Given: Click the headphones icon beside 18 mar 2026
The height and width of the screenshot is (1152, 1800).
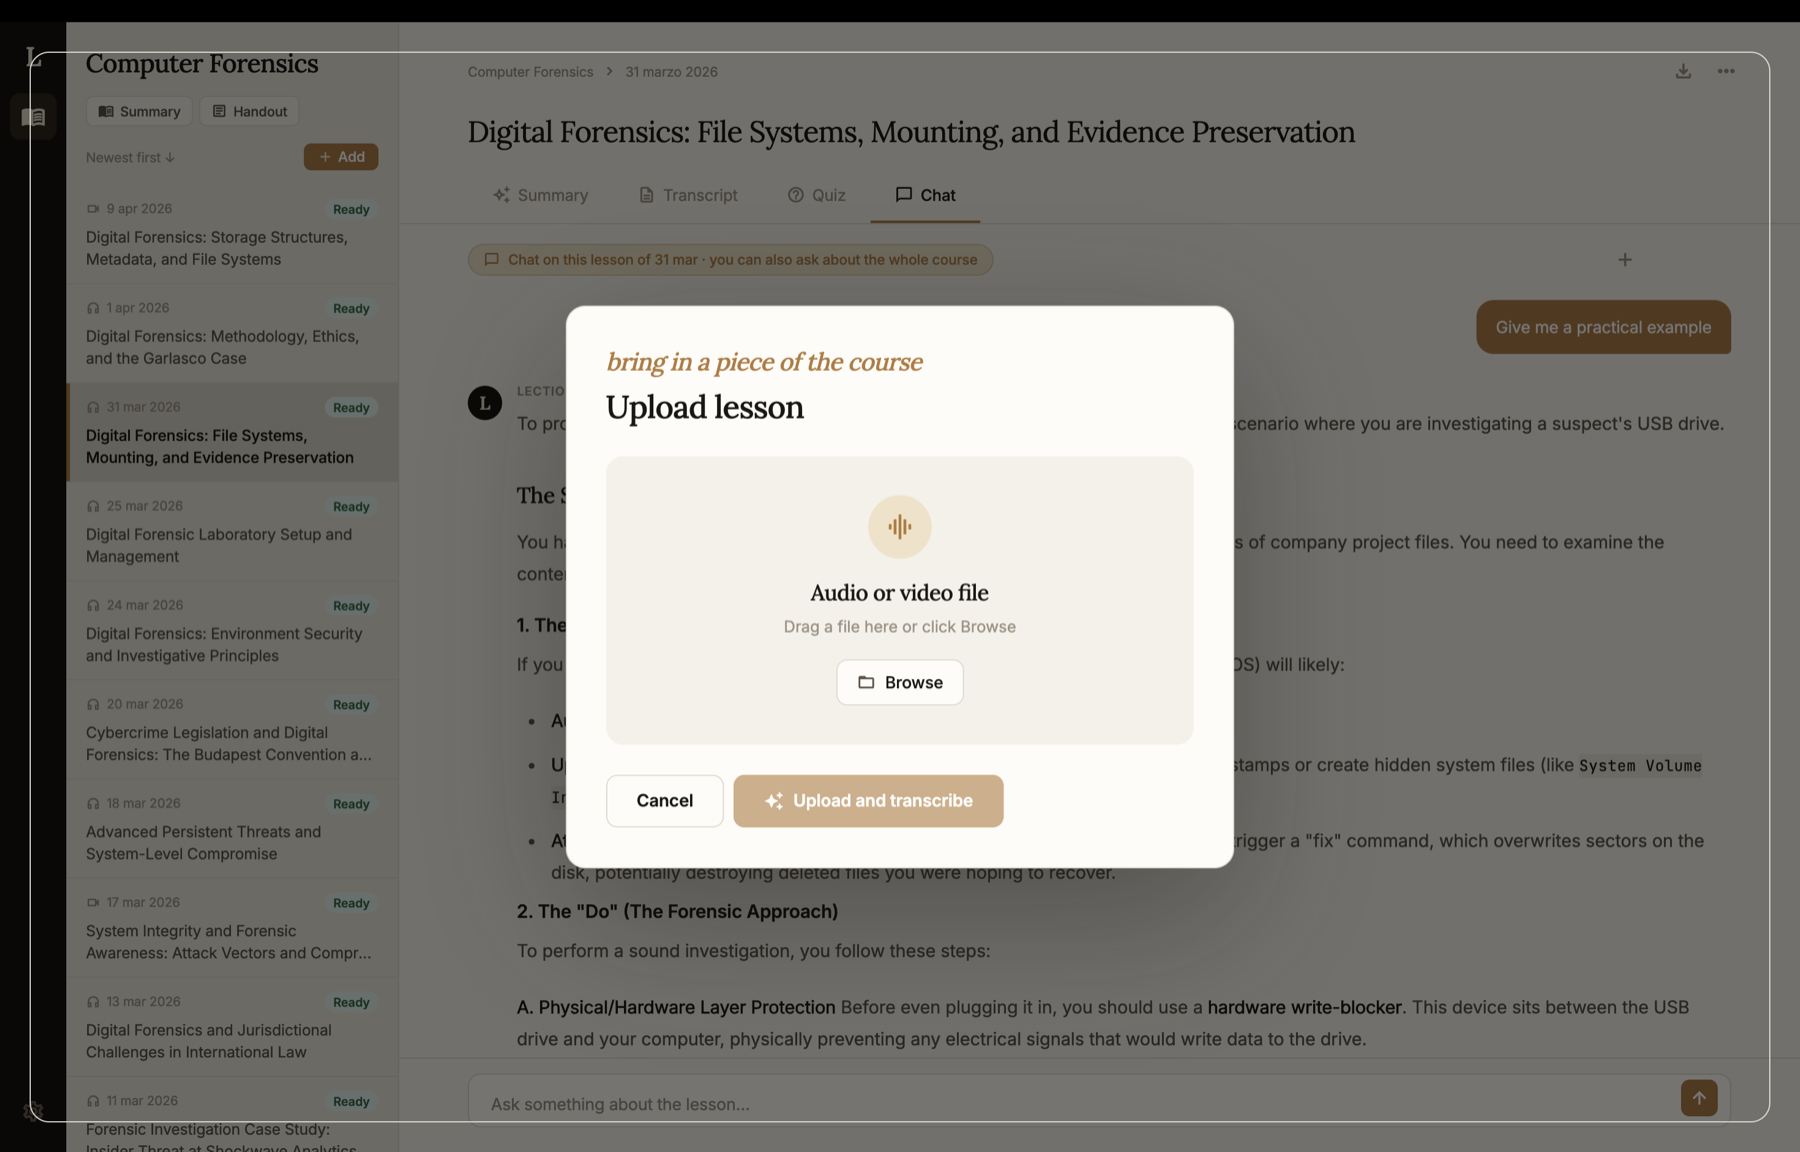Looking at the screenshot, I should click(93, 803).
